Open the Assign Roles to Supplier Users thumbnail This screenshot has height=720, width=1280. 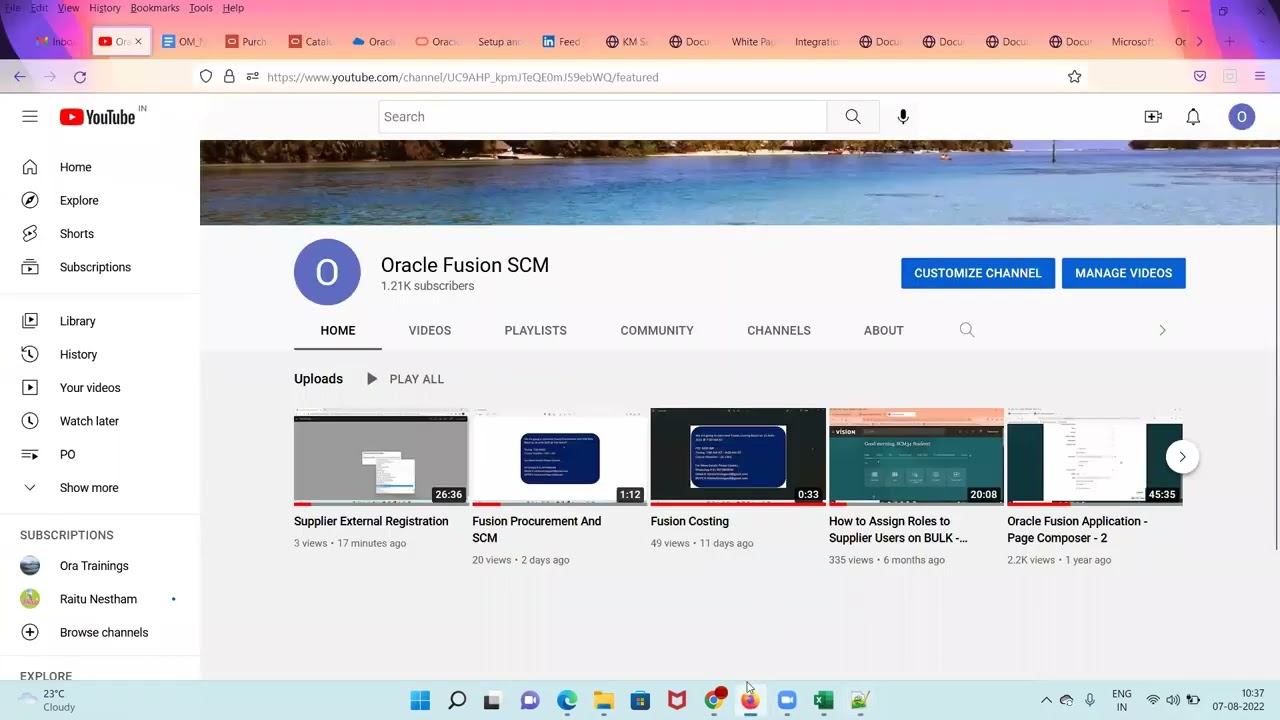(916, 456)
